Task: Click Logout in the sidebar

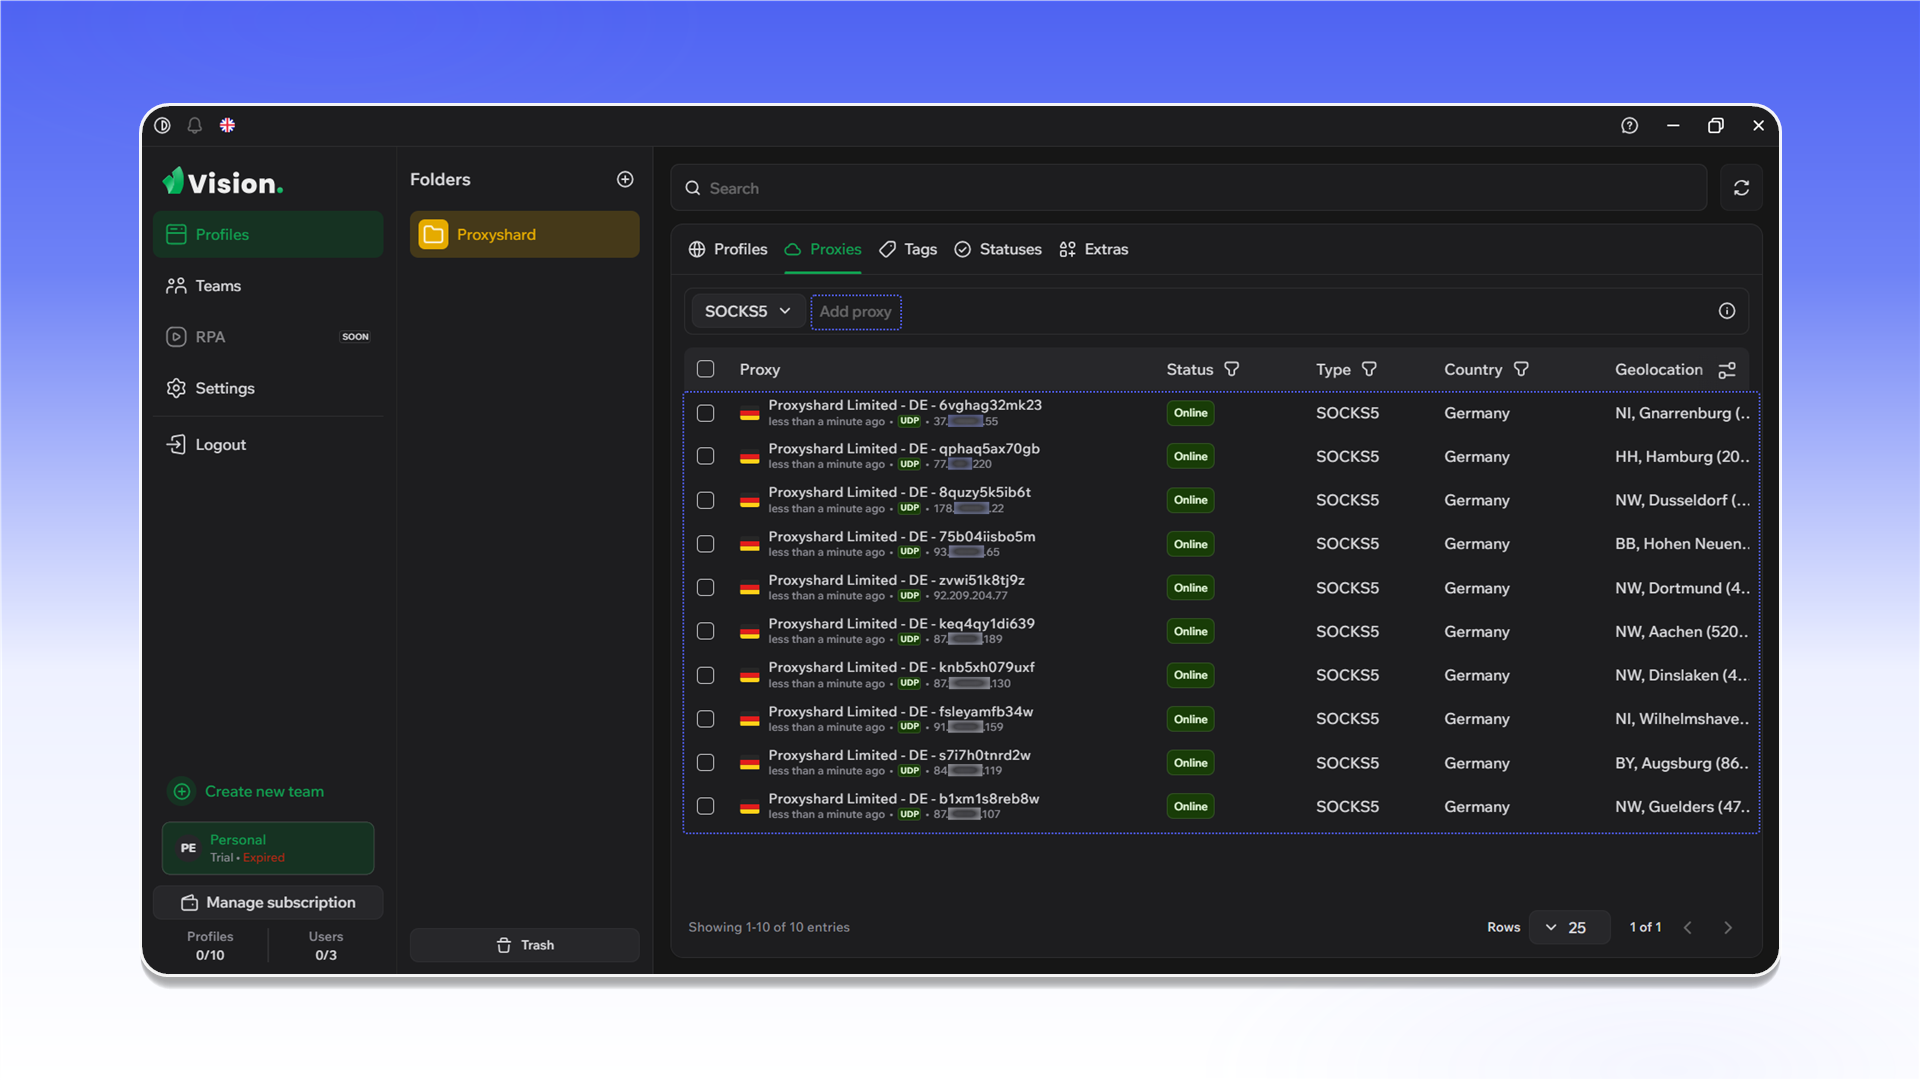Action: [x=268, y=444]
